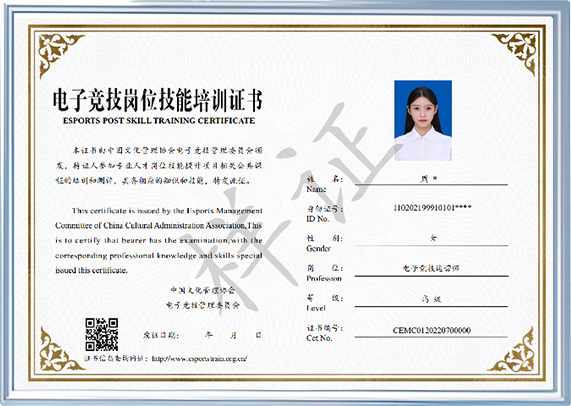This screenshot has width=571, height=406.
Task: Click the 'Profession' field label
Action: (x=324, y=278)
